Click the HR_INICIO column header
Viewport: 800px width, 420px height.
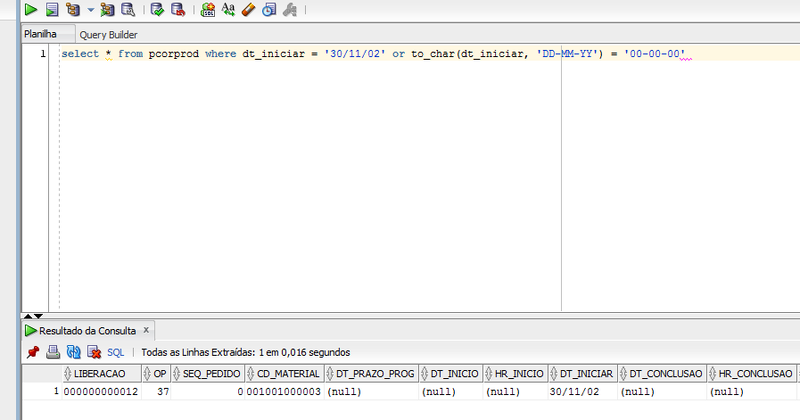coord(516,374)
